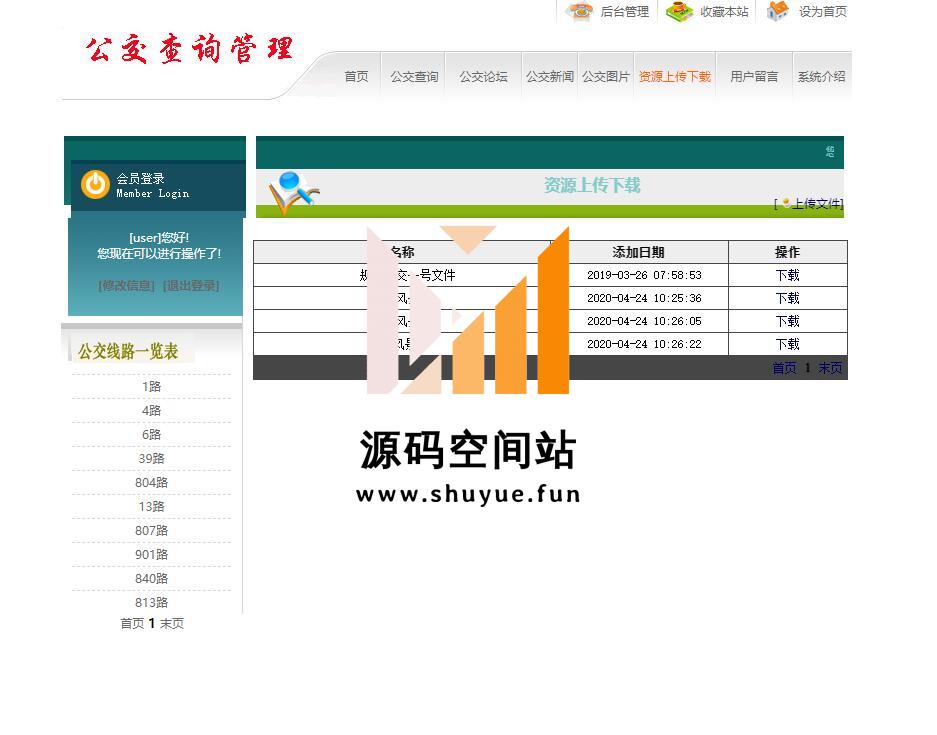Open 公交图片 menu item
Image resolution: width=937 pixels, height=735 pixels.
point(606,76)
